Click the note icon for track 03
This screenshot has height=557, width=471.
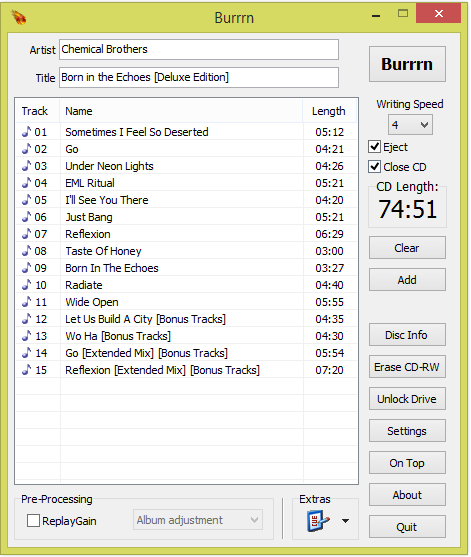[x=26, y=166]
